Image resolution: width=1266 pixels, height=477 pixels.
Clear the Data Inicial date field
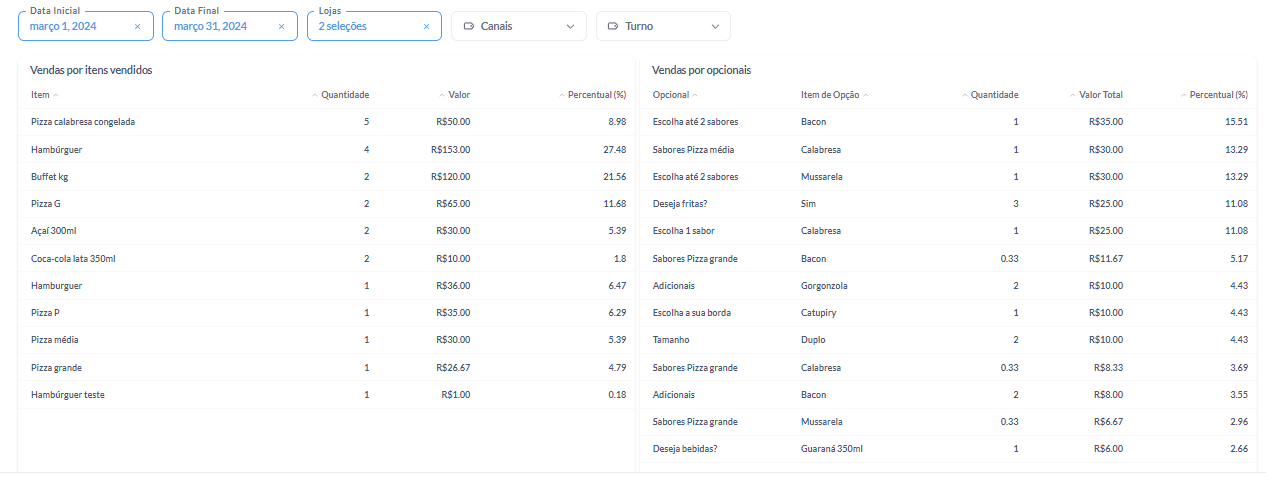(137, 26)
